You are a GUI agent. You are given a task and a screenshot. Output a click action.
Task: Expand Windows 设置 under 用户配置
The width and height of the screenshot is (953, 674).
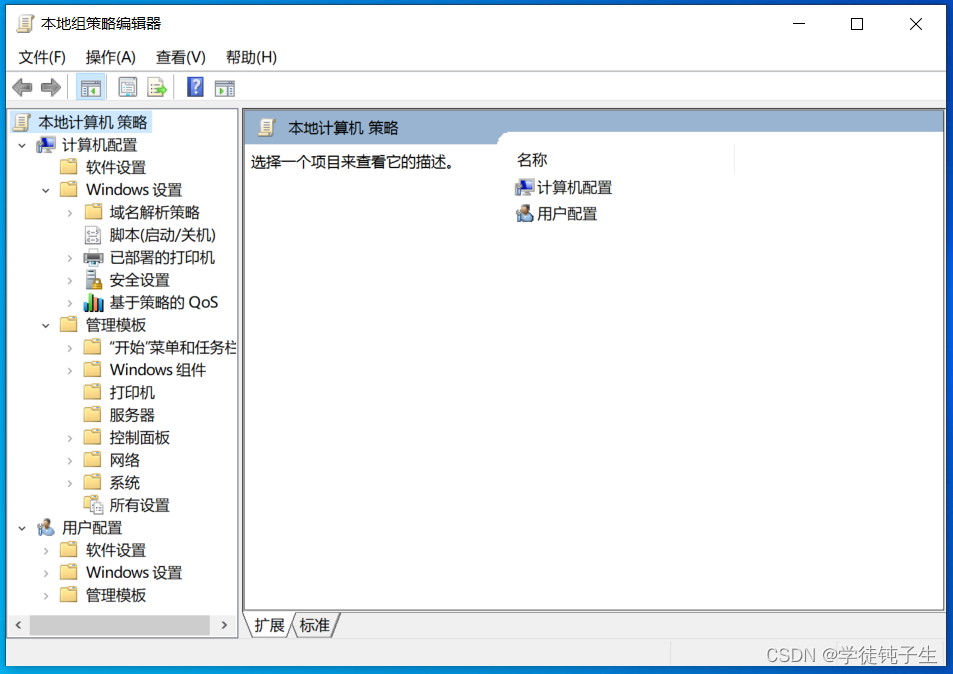46,573
